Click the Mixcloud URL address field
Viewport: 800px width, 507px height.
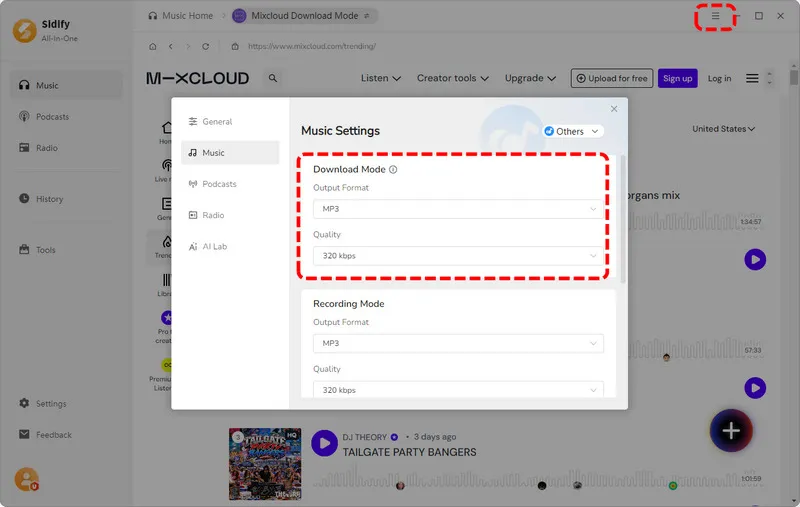pyautogui.click(x=312, y=46)
